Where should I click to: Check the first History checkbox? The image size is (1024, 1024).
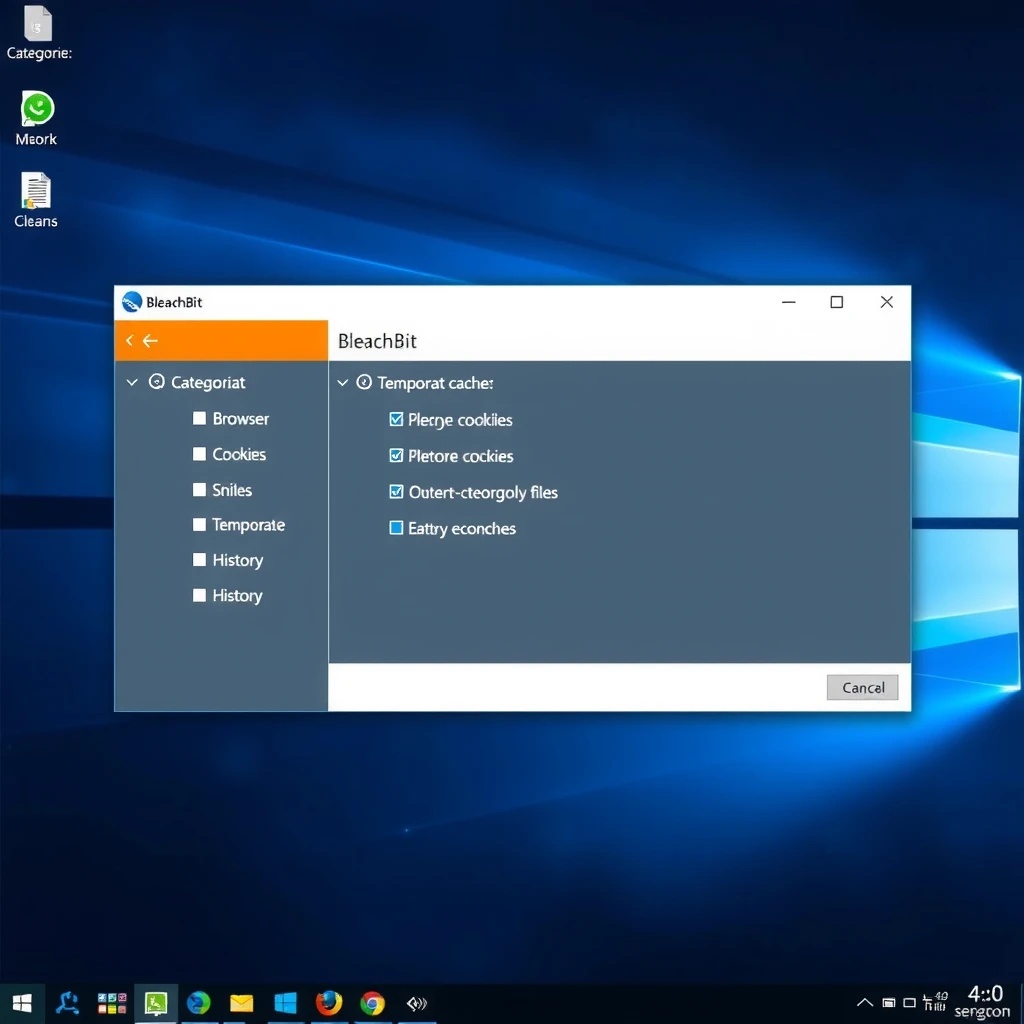[199, 560]
